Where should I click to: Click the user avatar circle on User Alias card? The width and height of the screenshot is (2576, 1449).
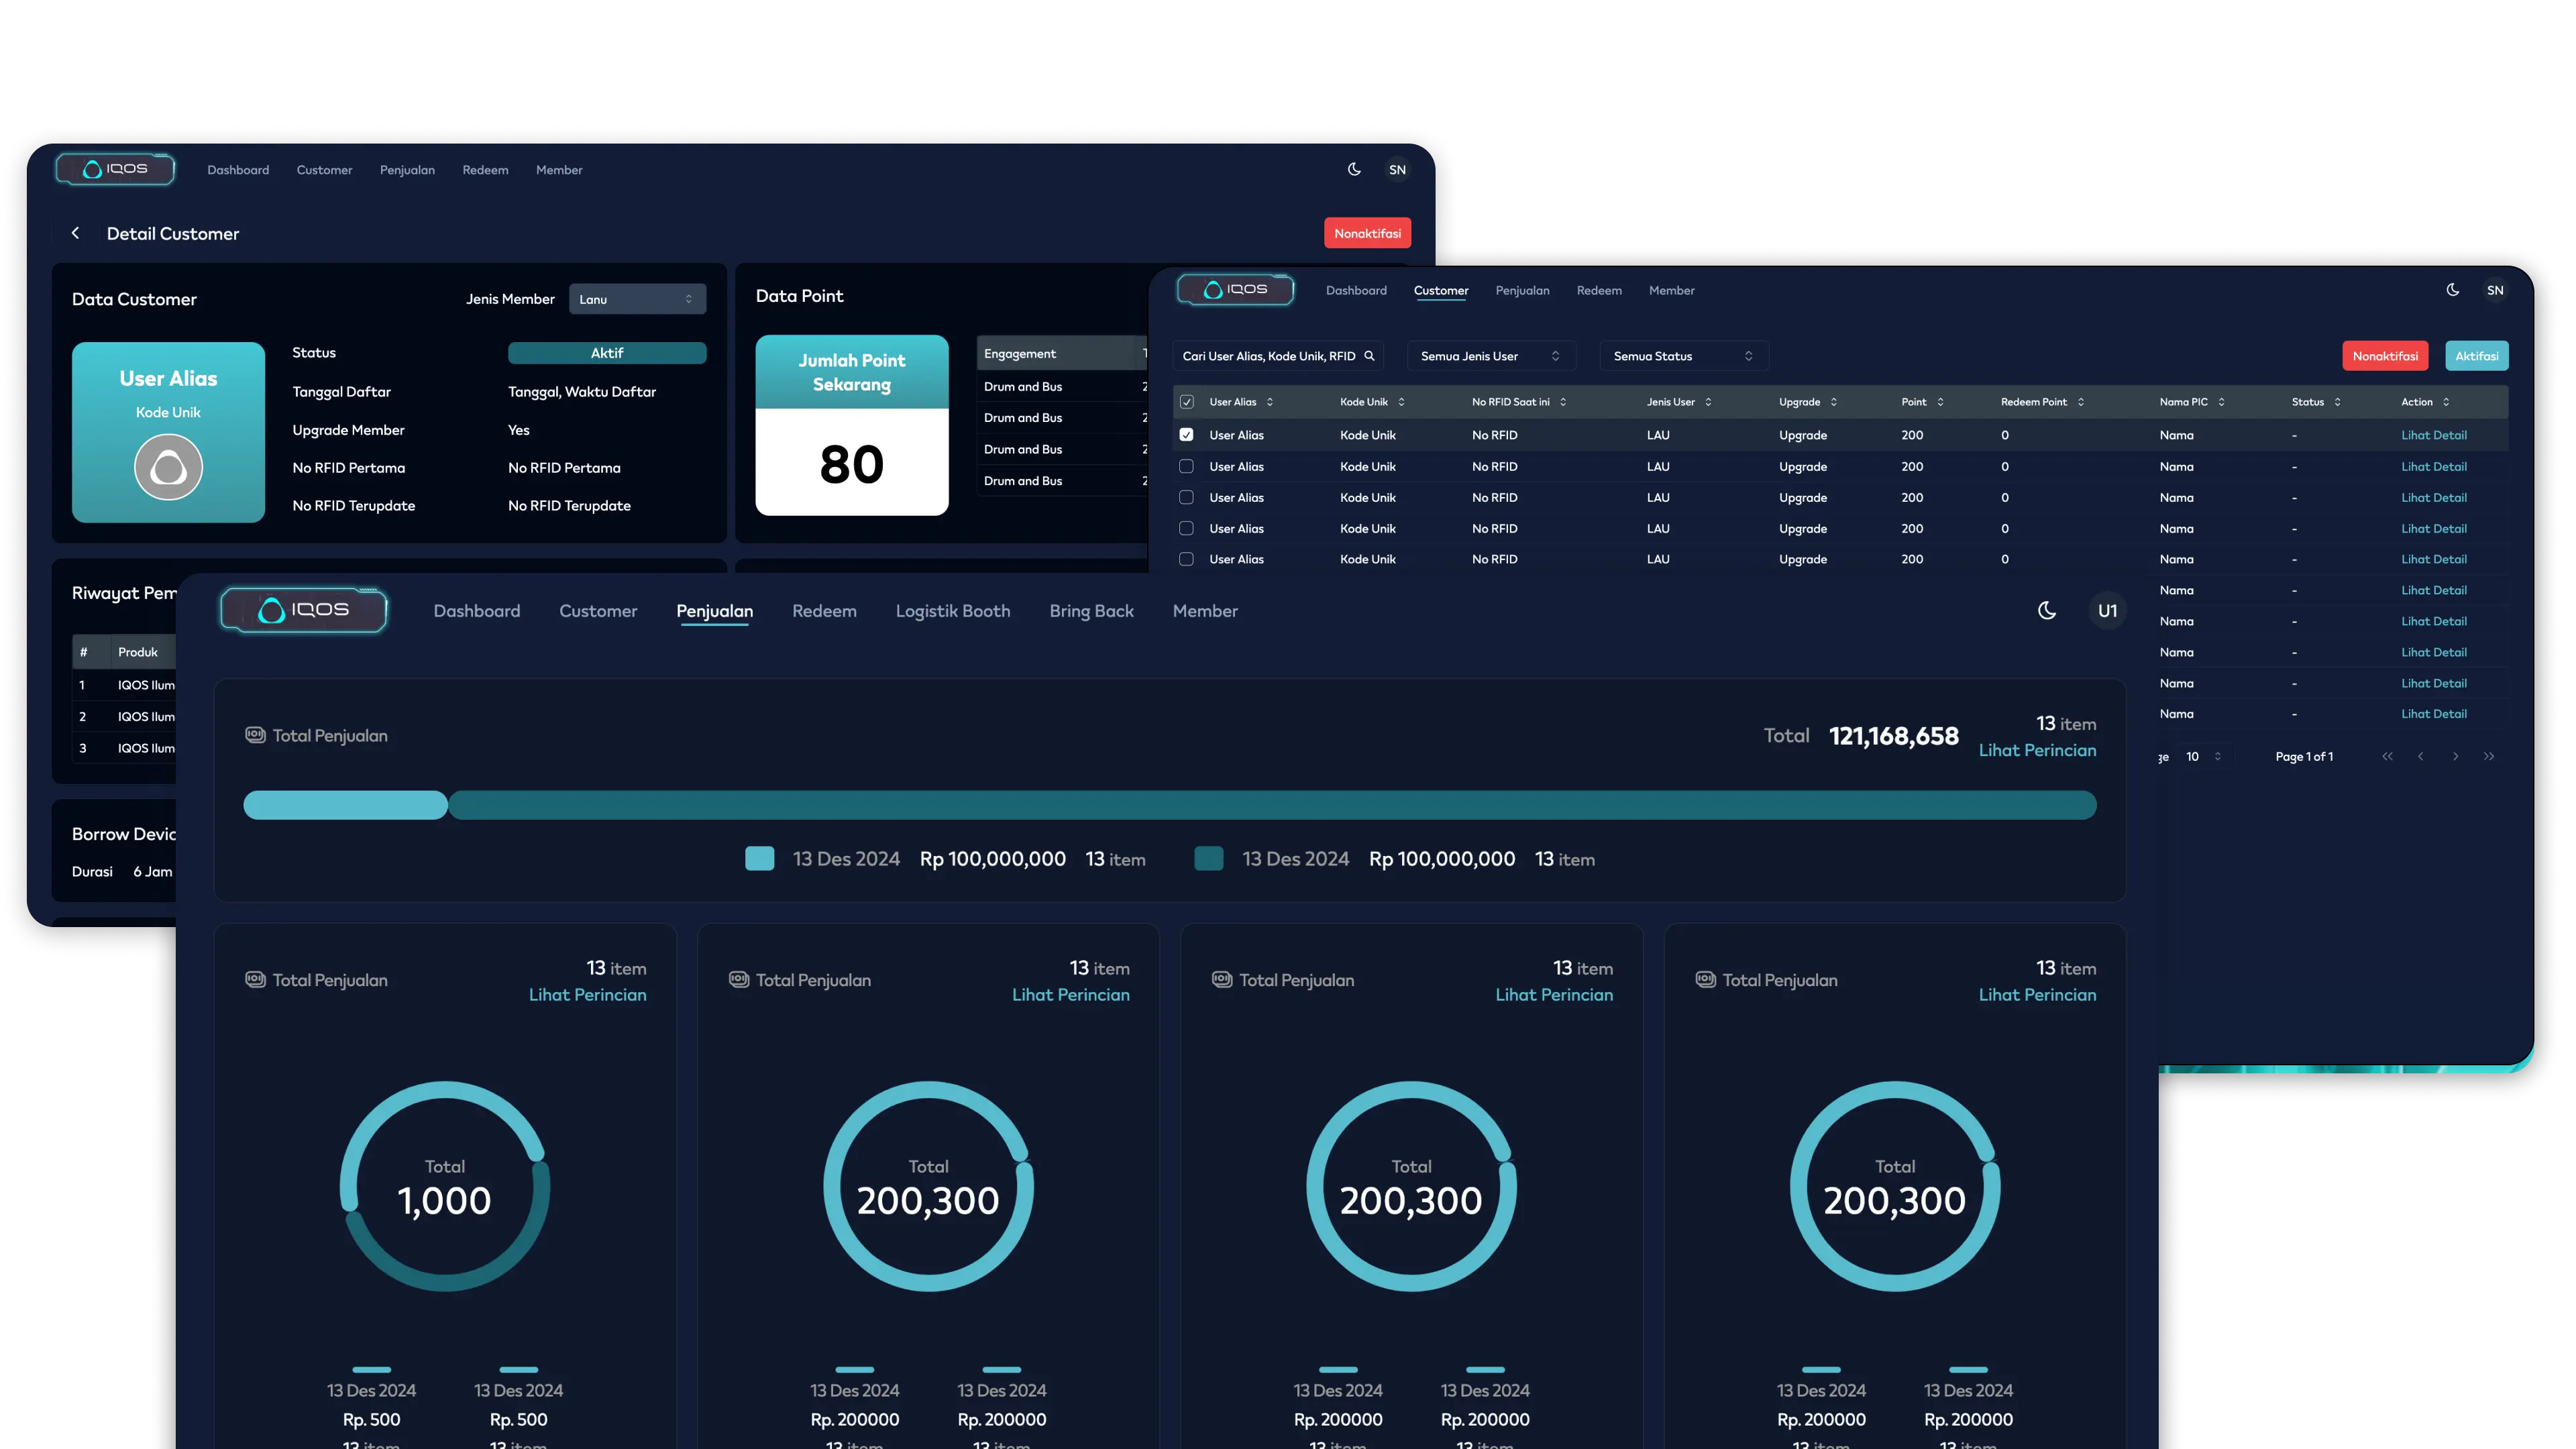tap(168, 467)
